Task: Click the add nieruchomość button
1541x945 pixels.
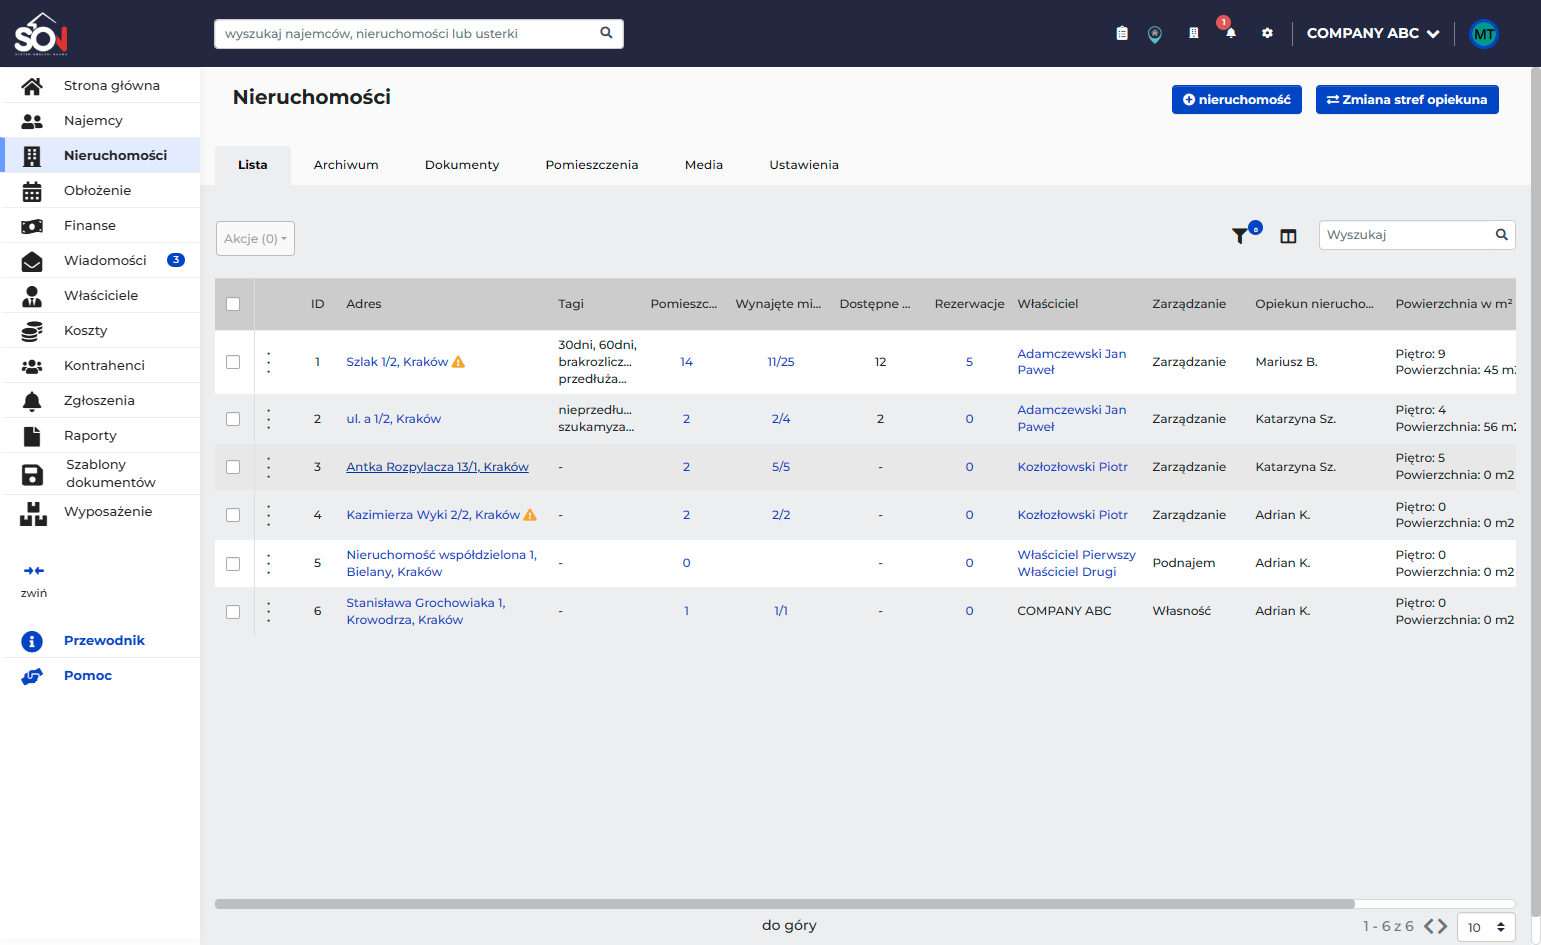Action: 1237,99
